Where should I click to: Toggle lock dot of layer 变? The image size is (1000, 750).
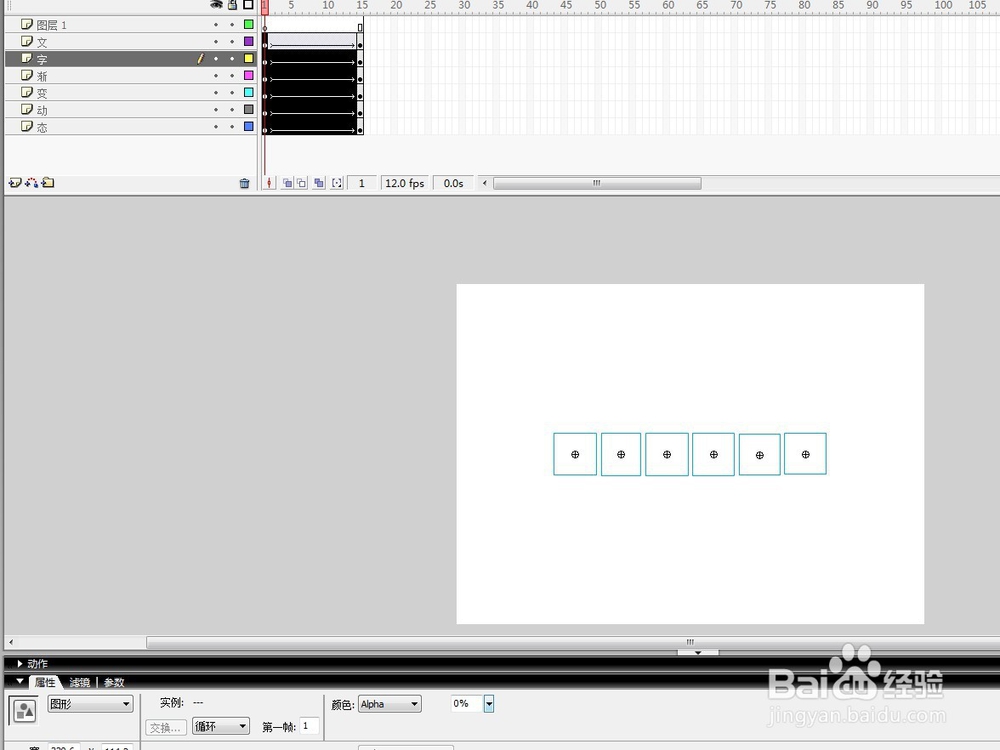point(232,92)
